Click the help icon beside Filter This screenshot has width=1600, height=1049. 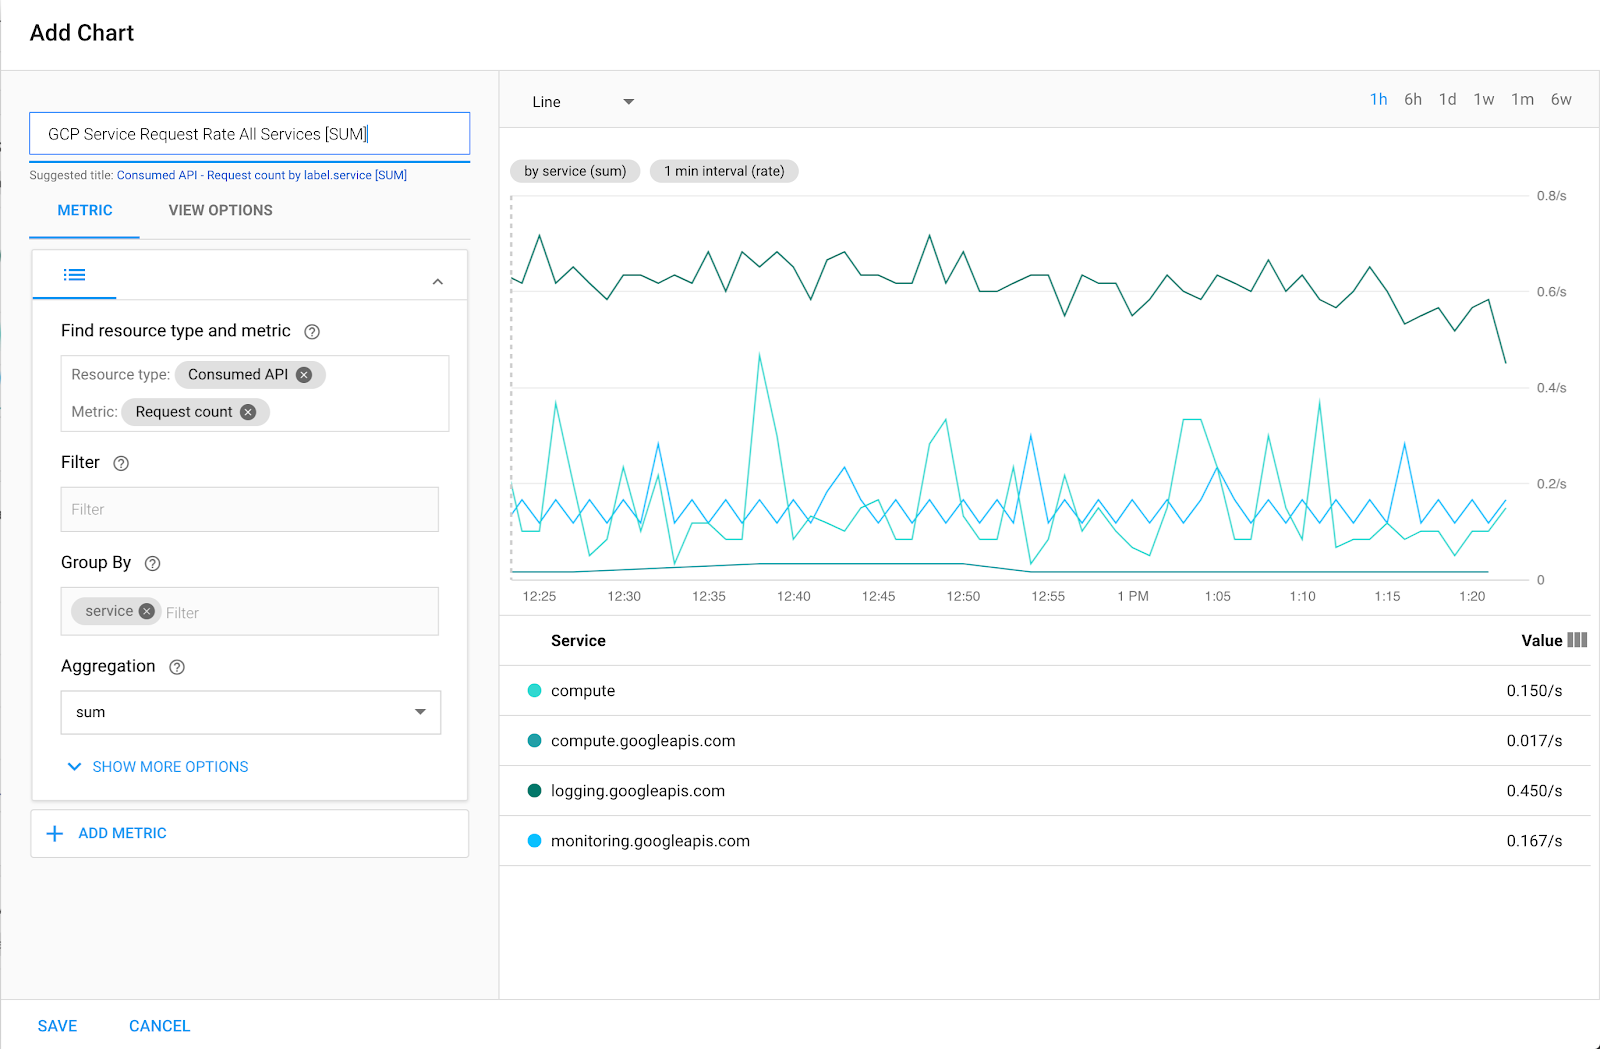[x=121, y=463]
